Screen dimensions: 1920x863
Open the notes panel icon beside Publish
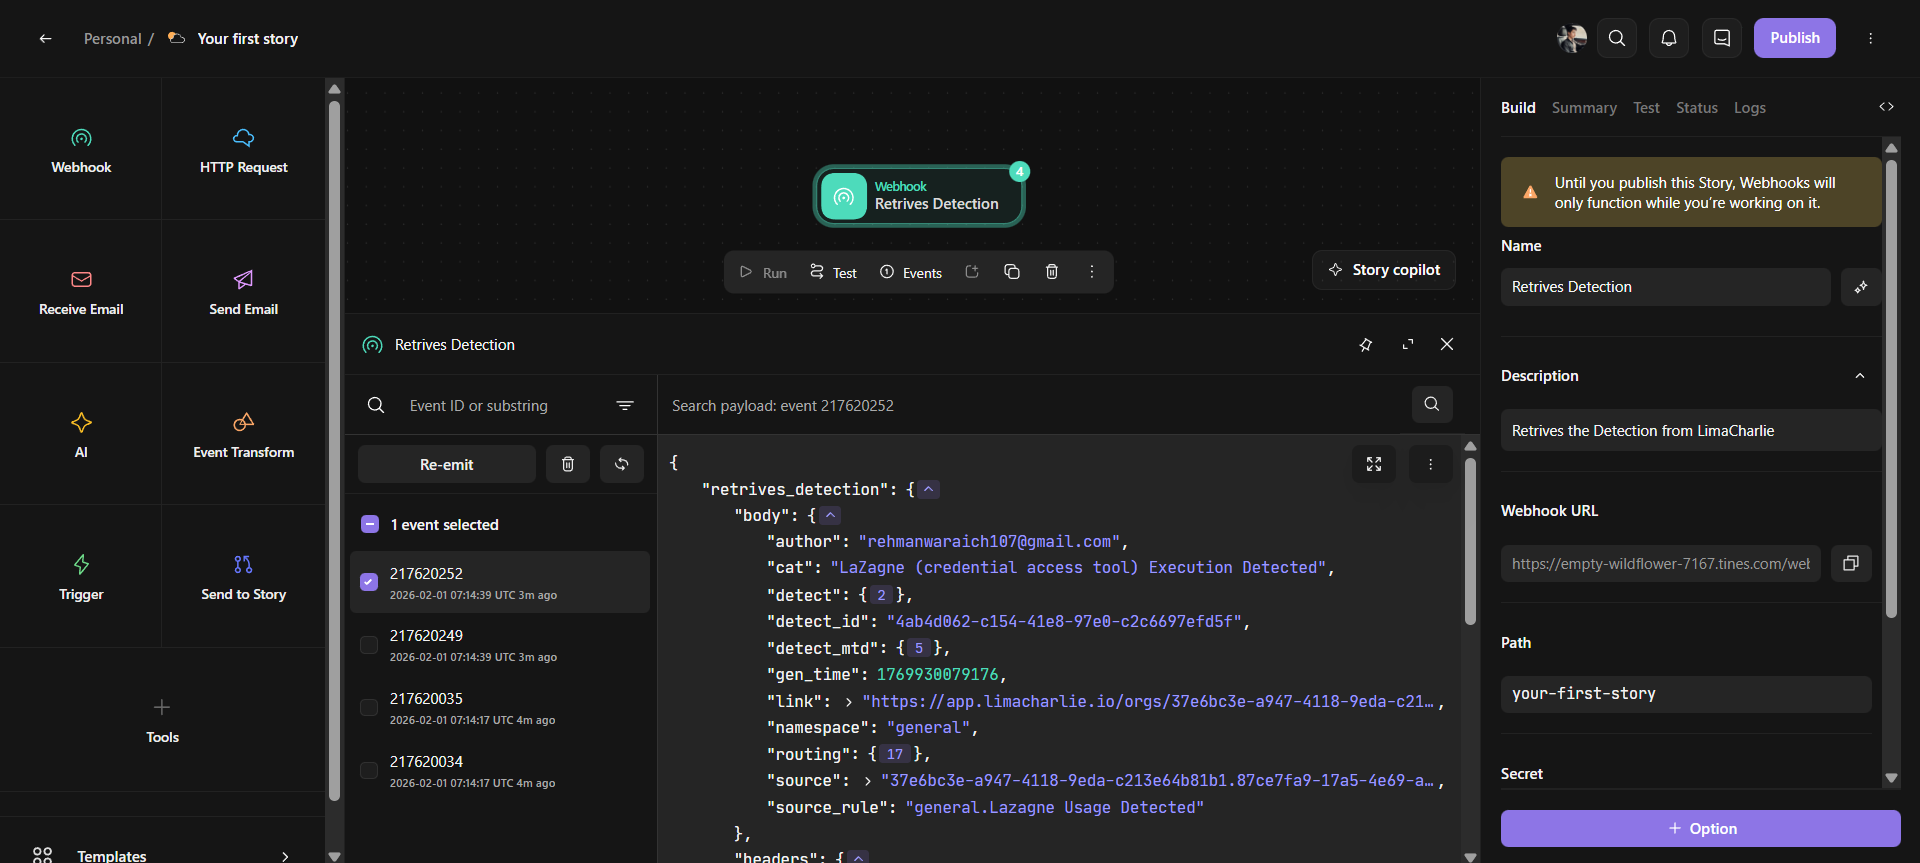point(1722,38)
